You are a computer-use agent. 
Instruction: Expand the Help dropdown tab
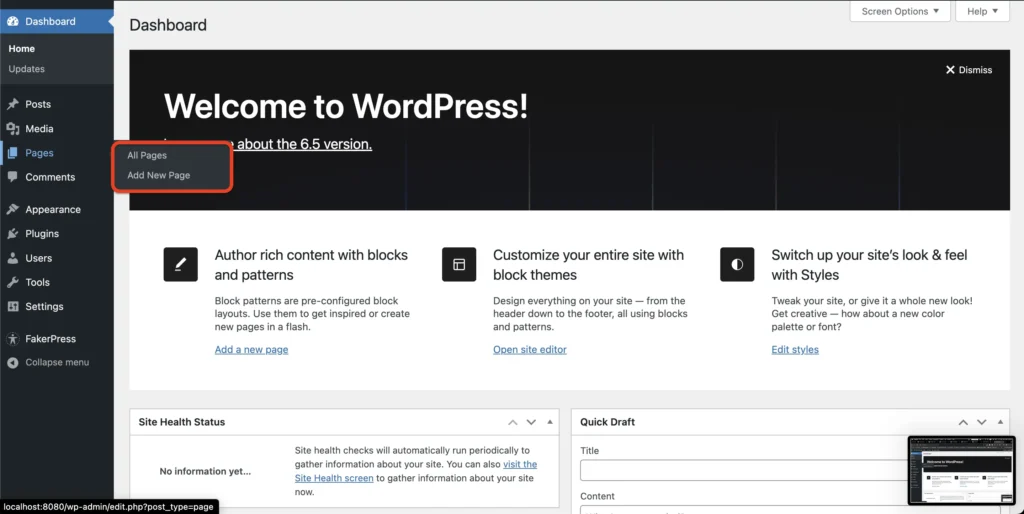click(x=983, y=11)
